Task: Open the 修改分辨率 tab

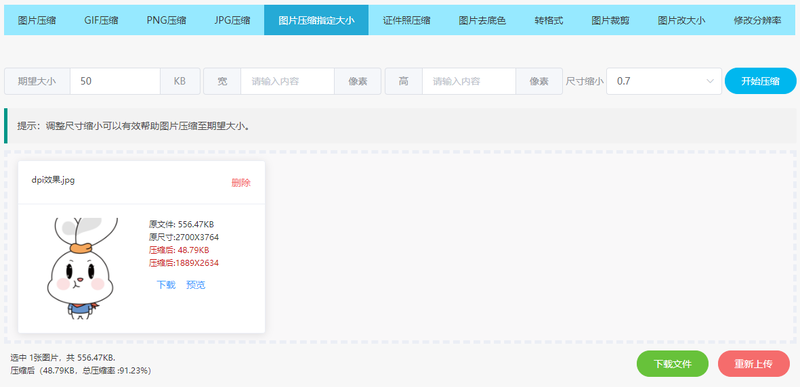Action: click(757, 20)
